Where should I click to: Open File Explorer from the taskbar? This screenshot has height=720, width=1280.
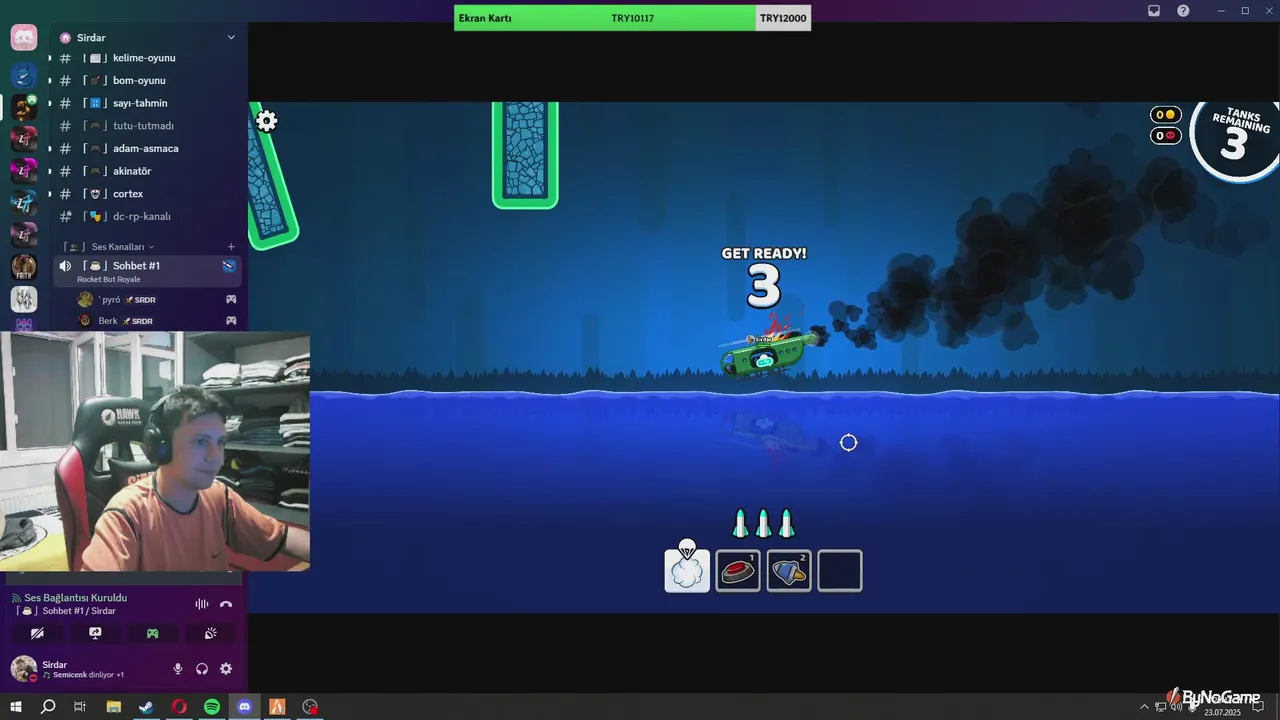click(x=113, y=707)
